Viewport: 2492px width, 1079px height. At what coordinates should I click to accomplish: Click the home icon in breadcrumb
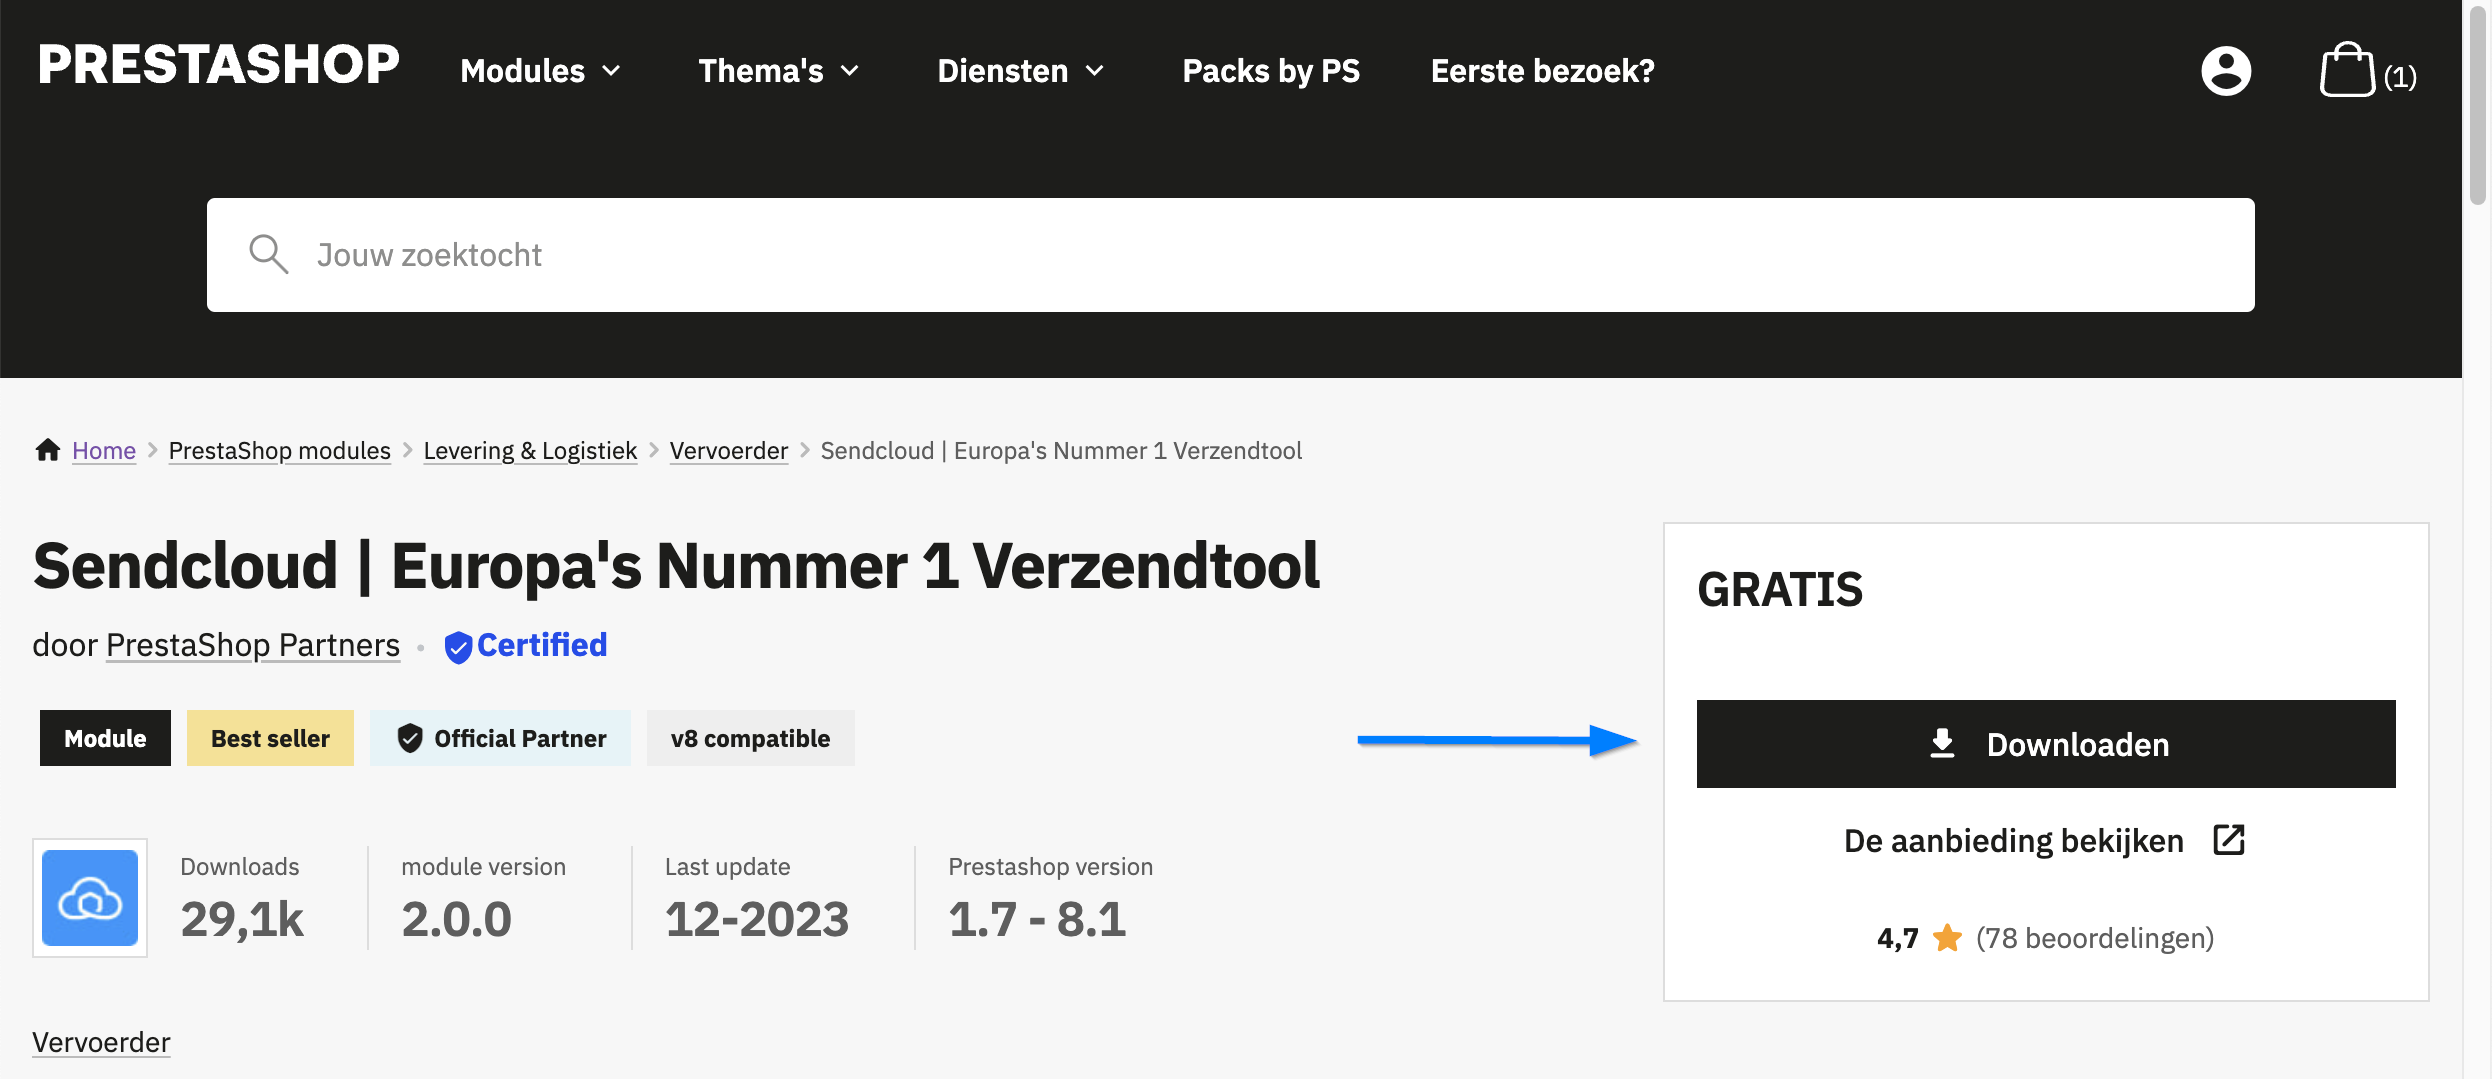click(48, 450)
